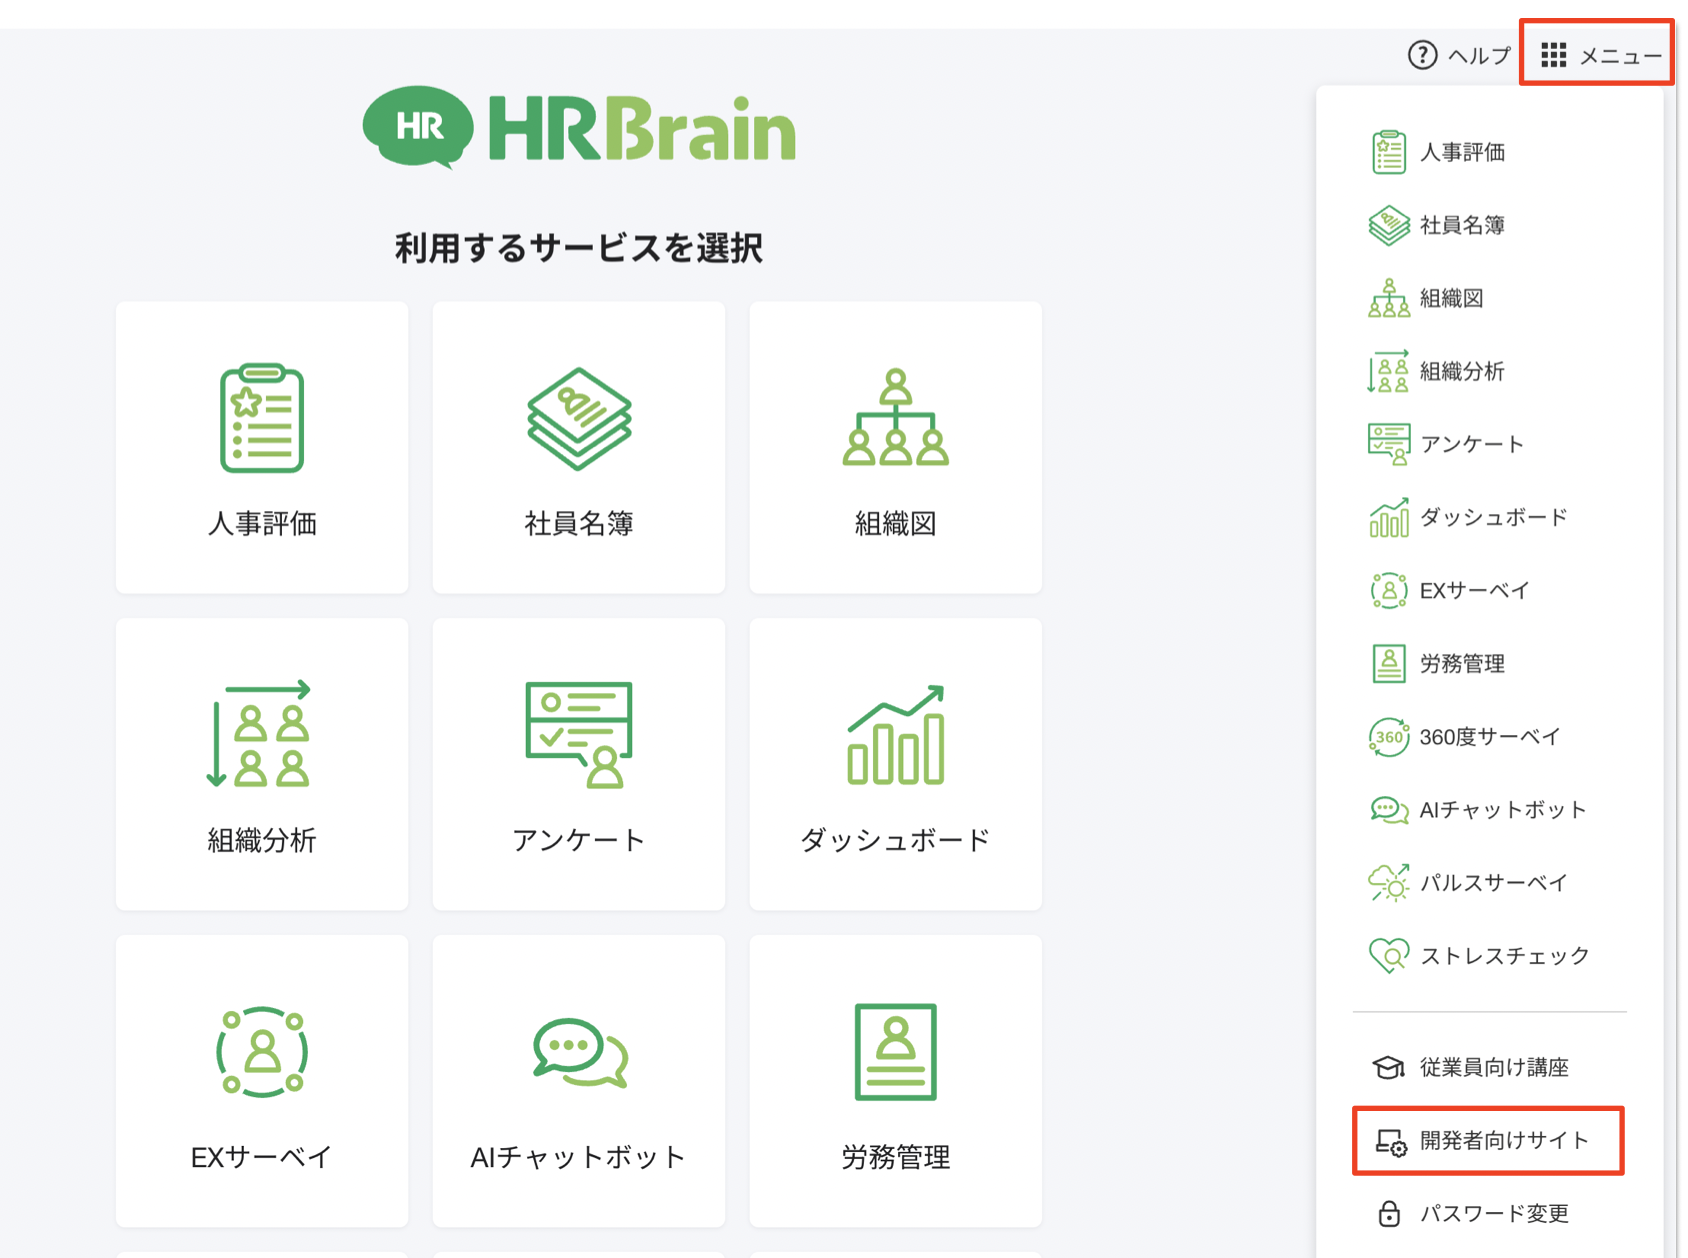The image size is (1688, 1258).
Task: Open the 社員名簿 service card
Action: [x=579, y=447]
